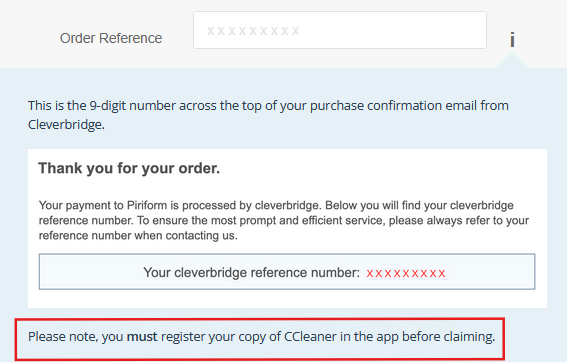Click the Thank you for your order heading
Screen dimensions: 567x362
click(129, 169)
